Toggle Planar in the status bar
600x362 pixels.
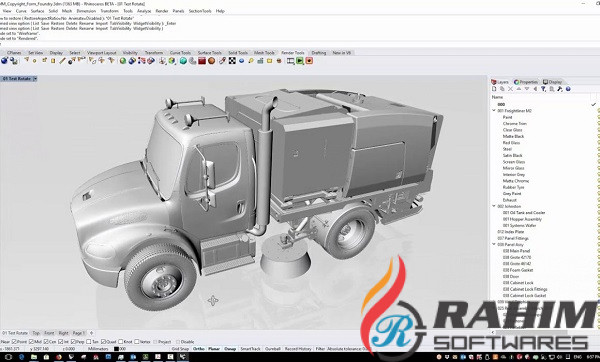(214, 349)
